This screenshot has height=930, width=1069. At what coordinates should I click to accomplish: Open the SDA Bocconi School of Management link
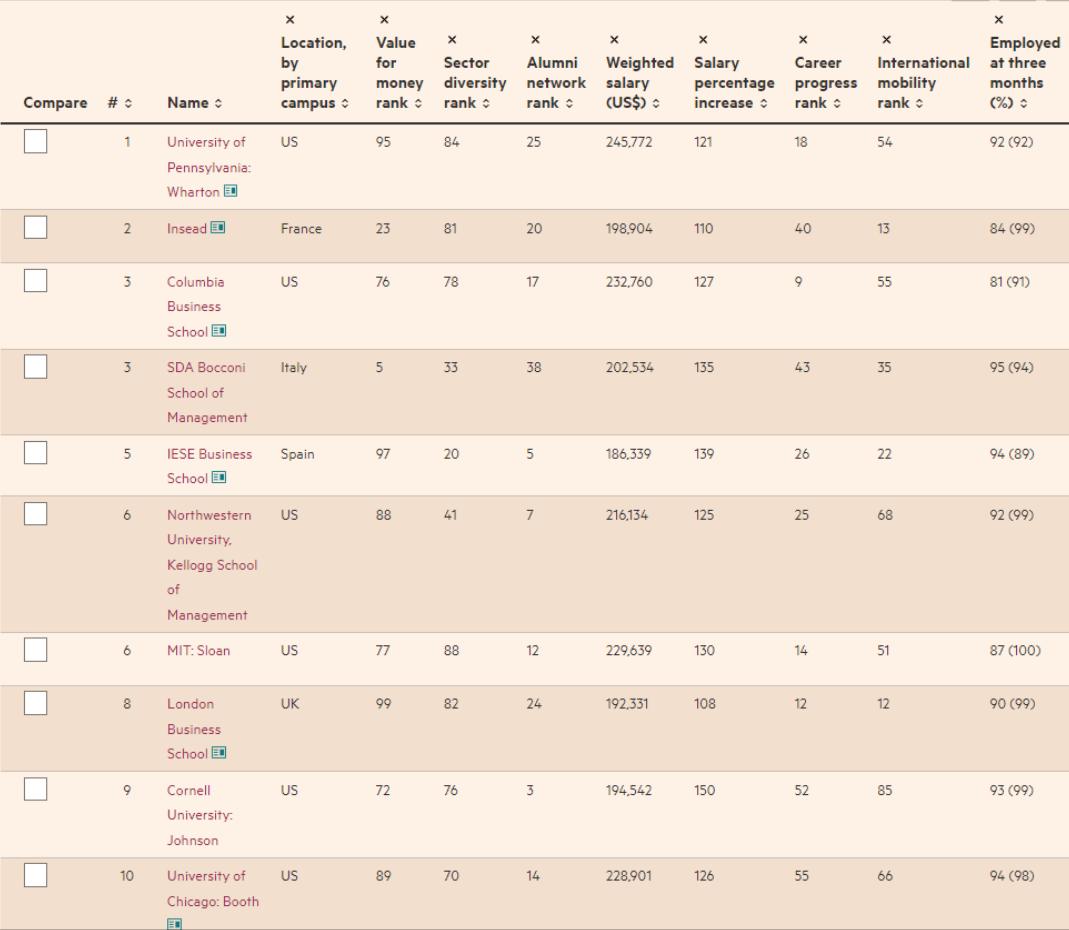point(206,392)
